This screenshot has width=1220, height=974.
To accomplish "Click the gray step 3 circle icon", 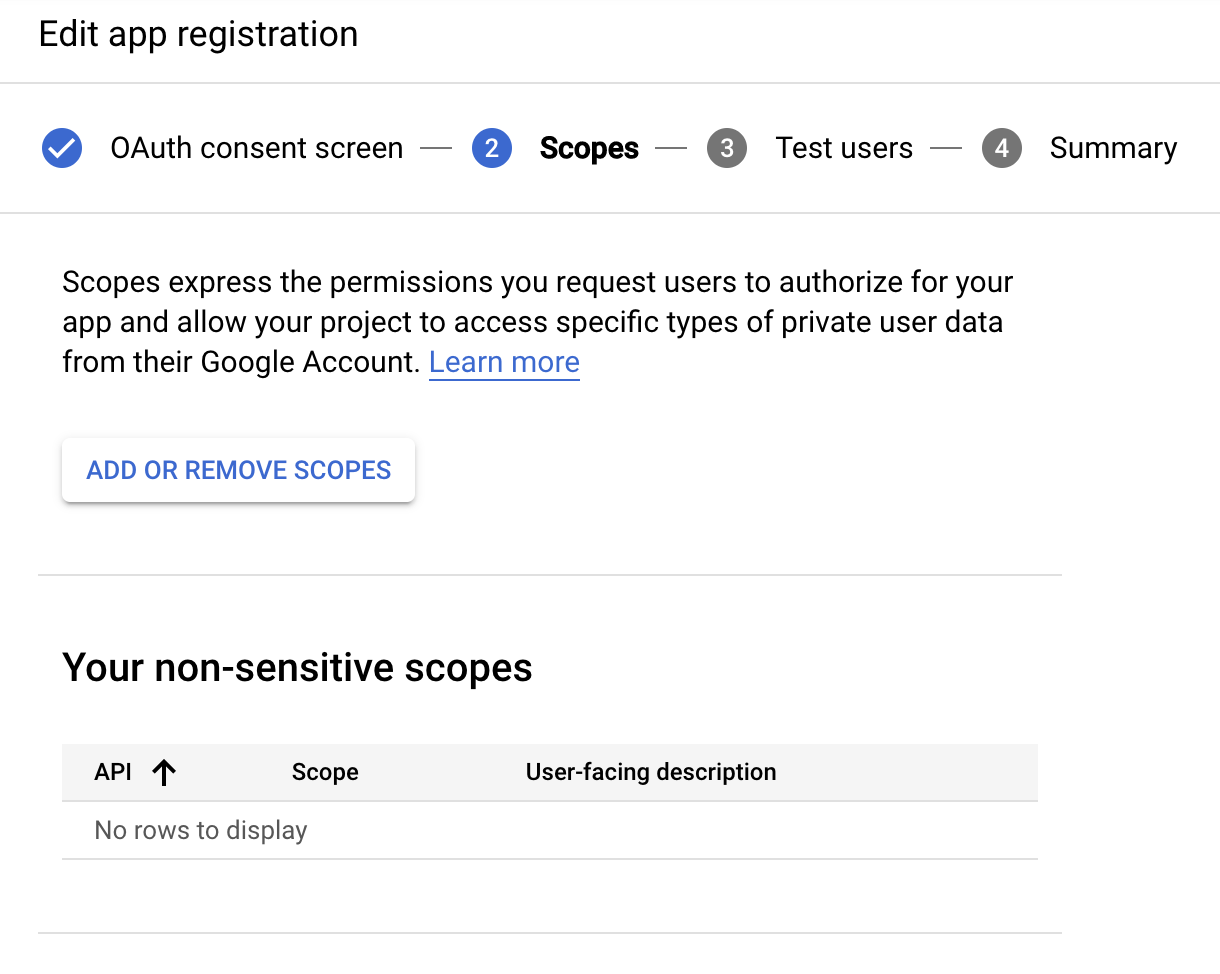I will pyautogui.click(x=727, y=147).
